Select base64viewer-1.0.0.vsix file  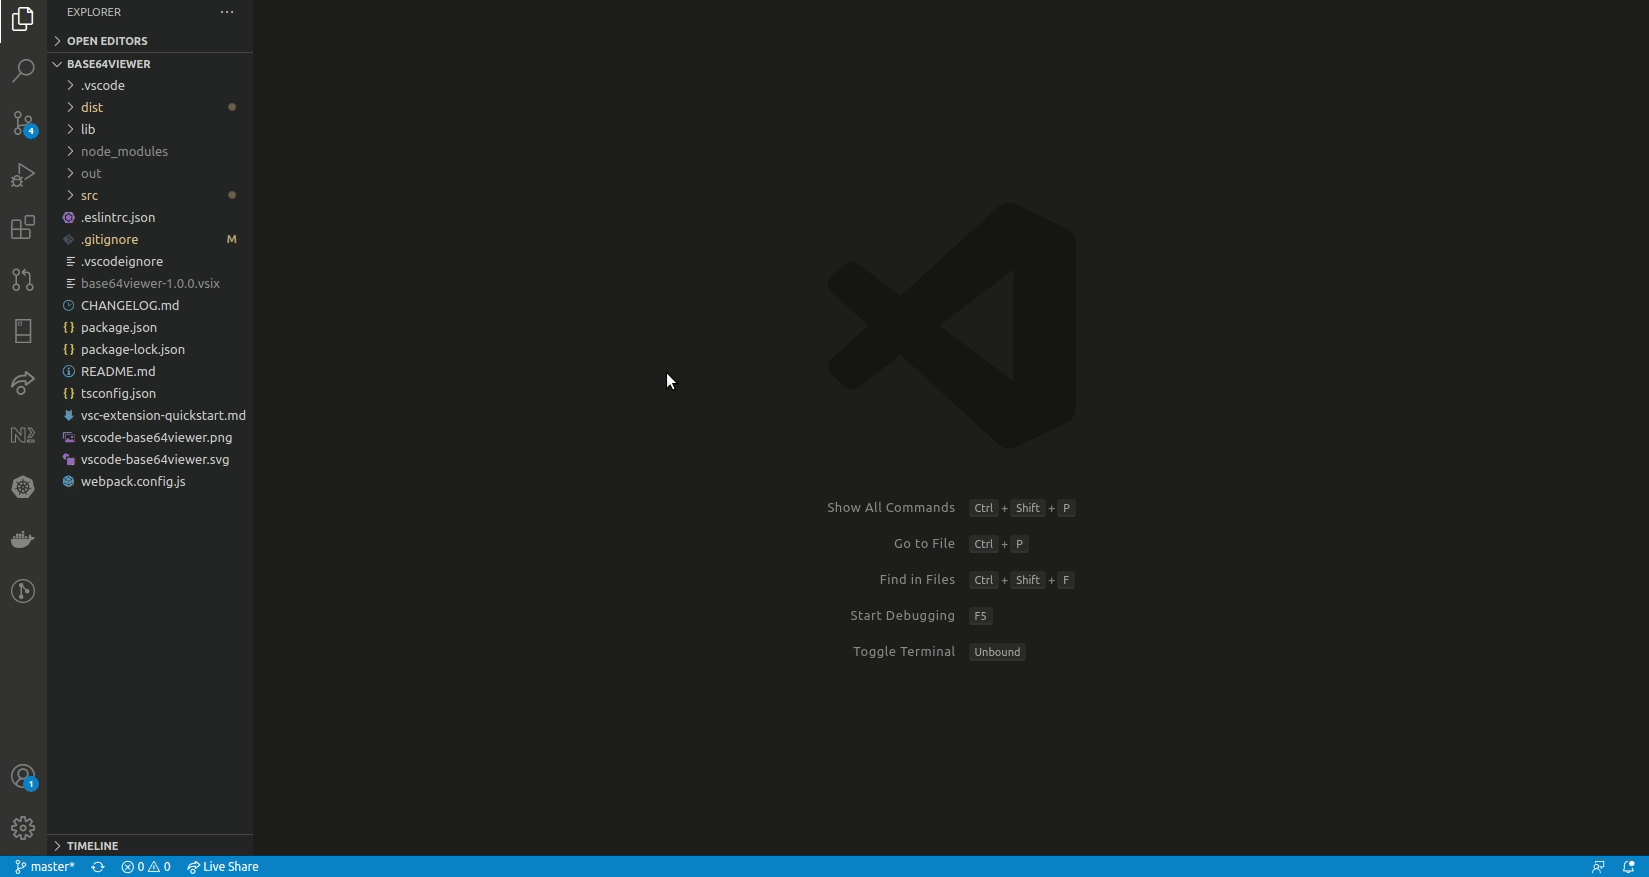click(150, 283)
